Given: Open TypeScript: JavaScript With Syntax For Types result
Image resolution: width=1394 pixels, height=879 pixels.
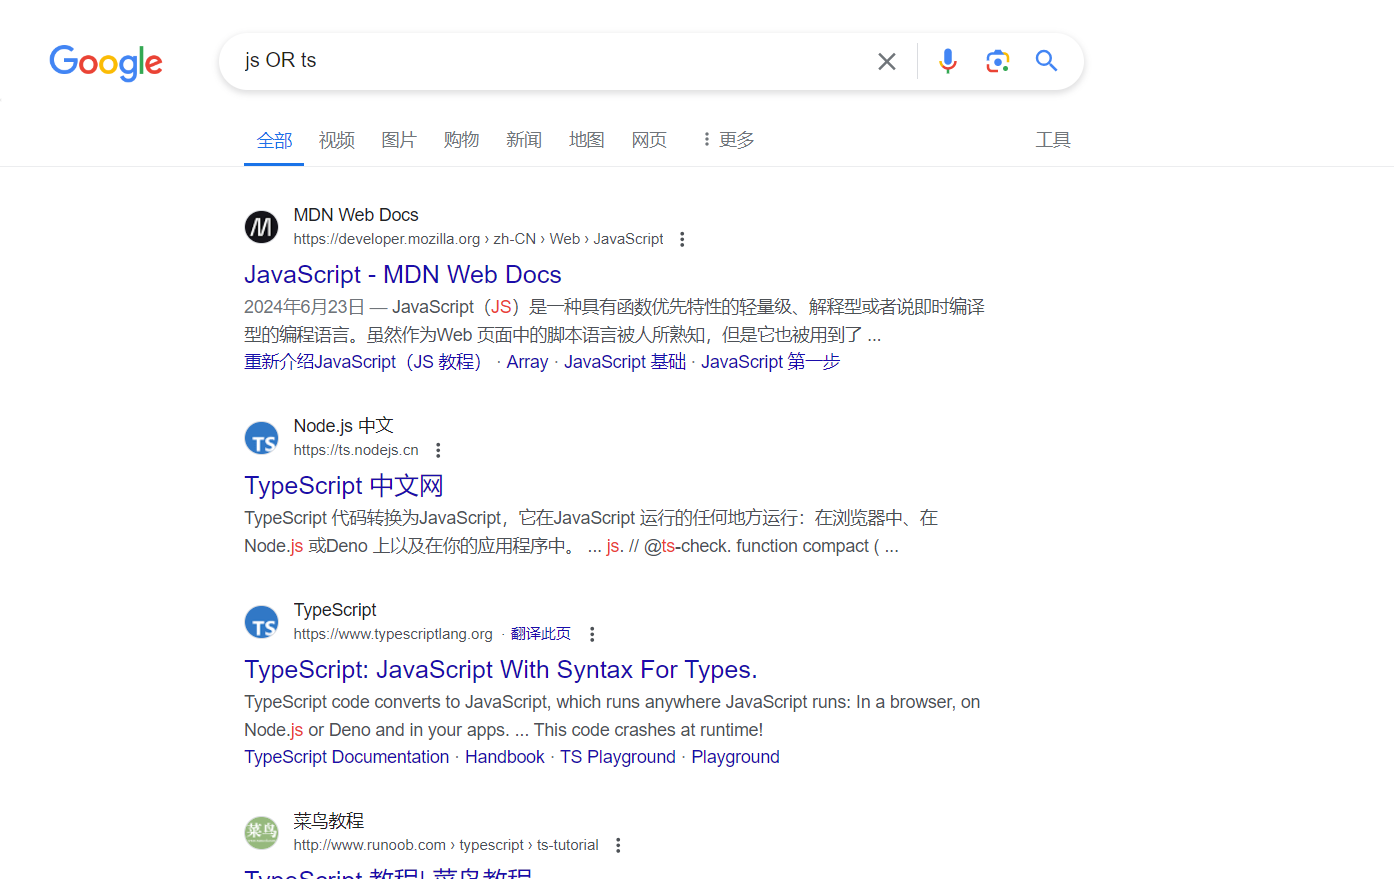Looking at the screenshot, I should pos(501,670).
